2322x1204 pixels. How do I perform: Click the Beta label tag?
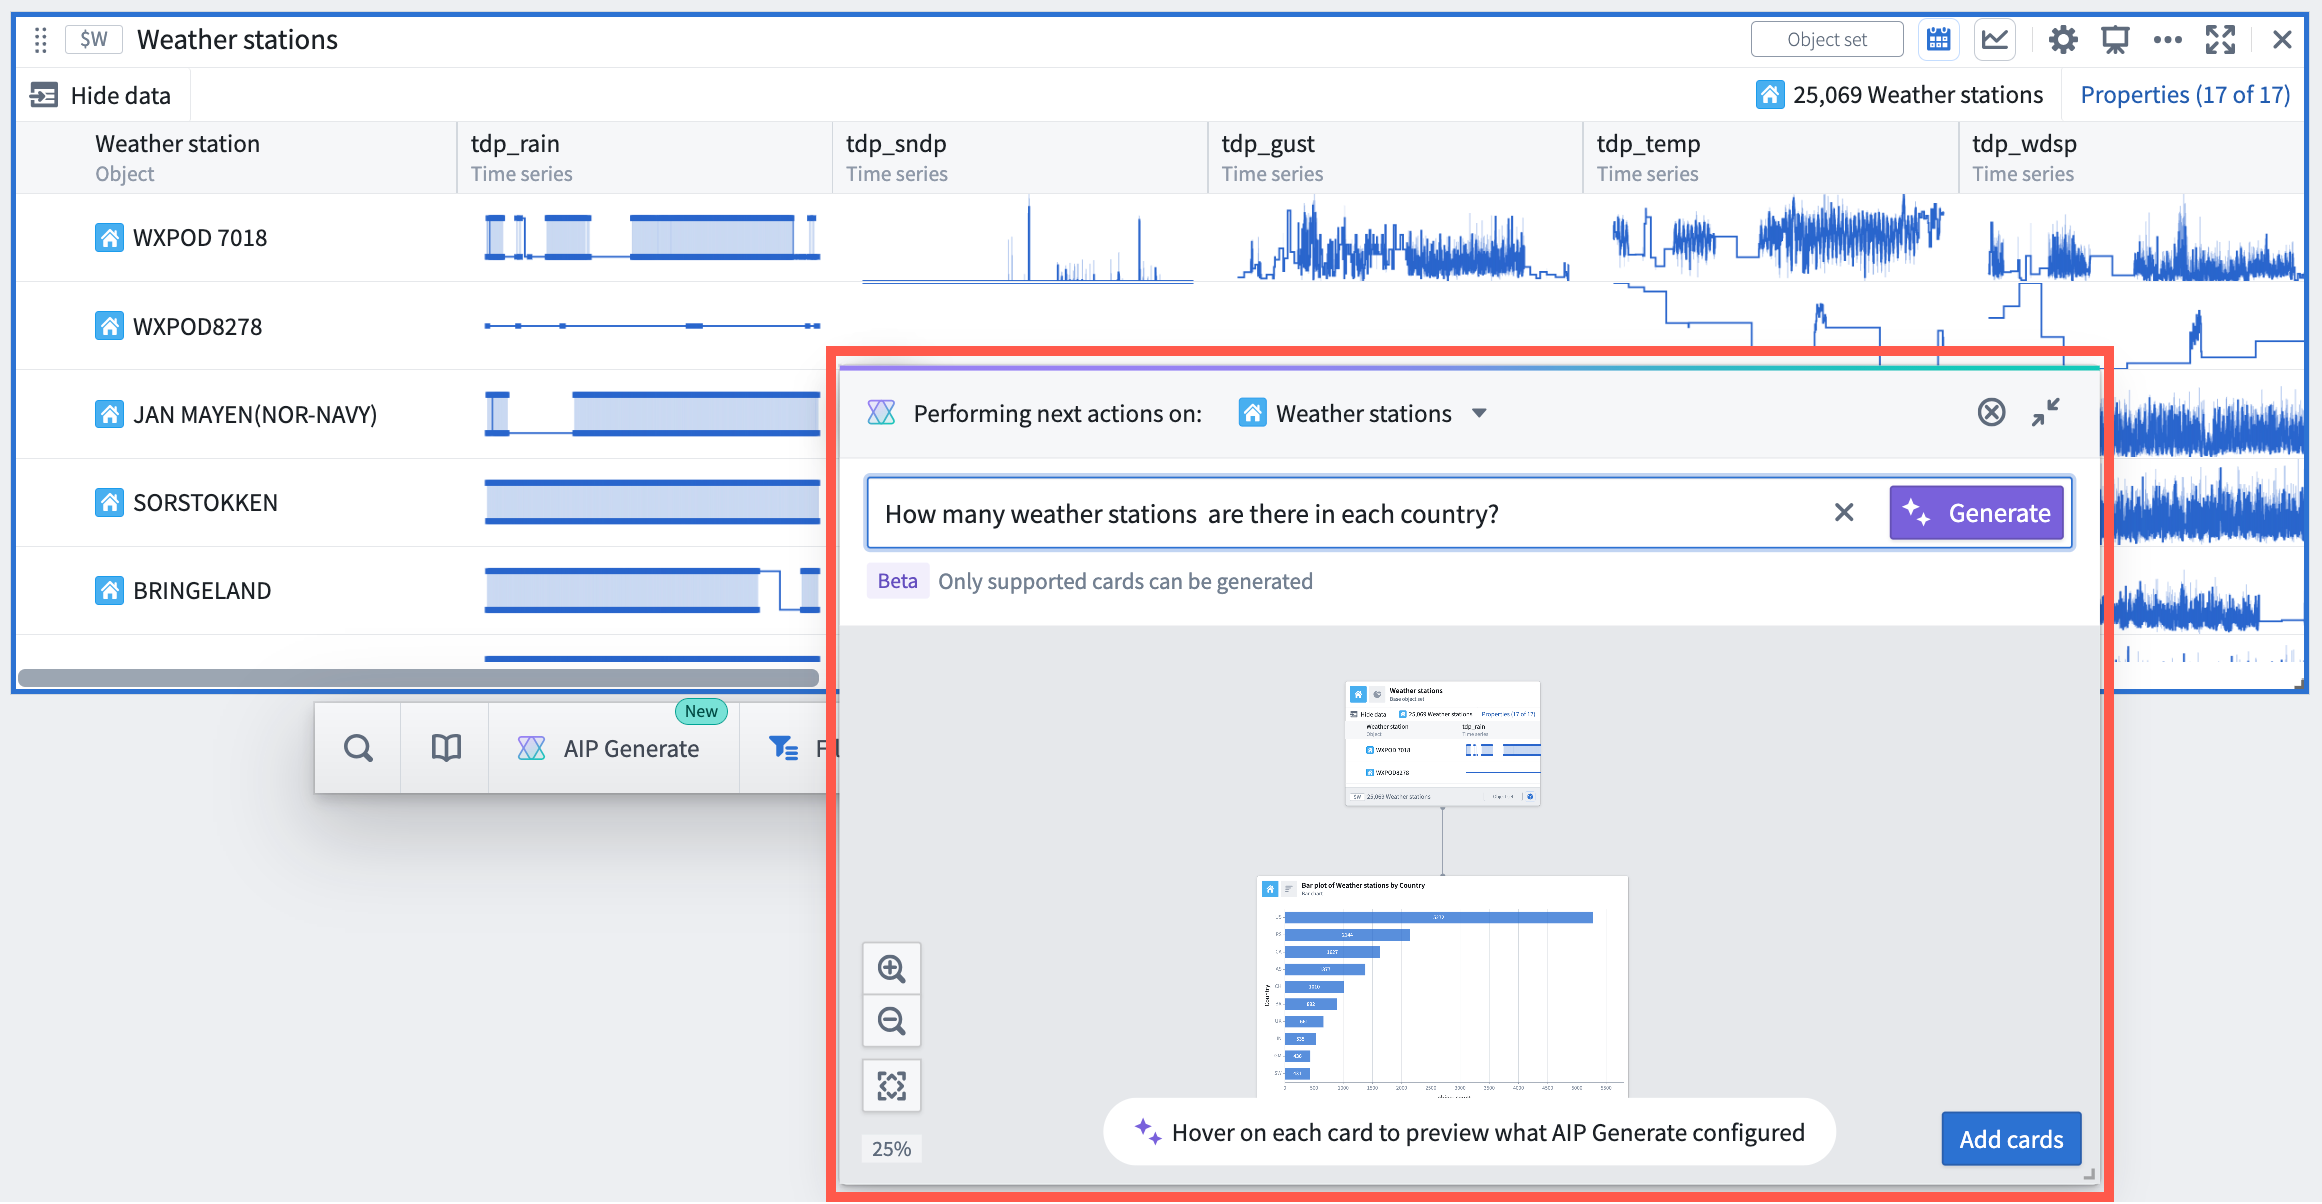pos(897,581)
